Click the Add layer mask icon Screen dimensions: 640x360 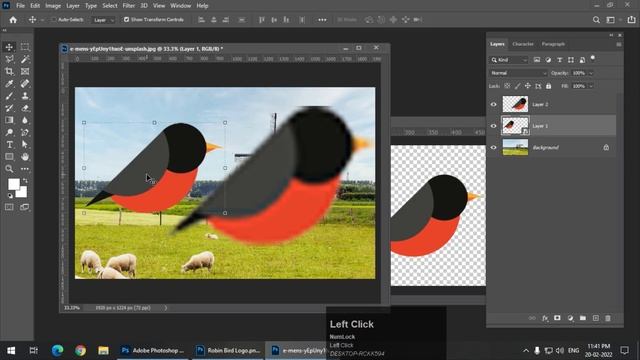[557, 318]
